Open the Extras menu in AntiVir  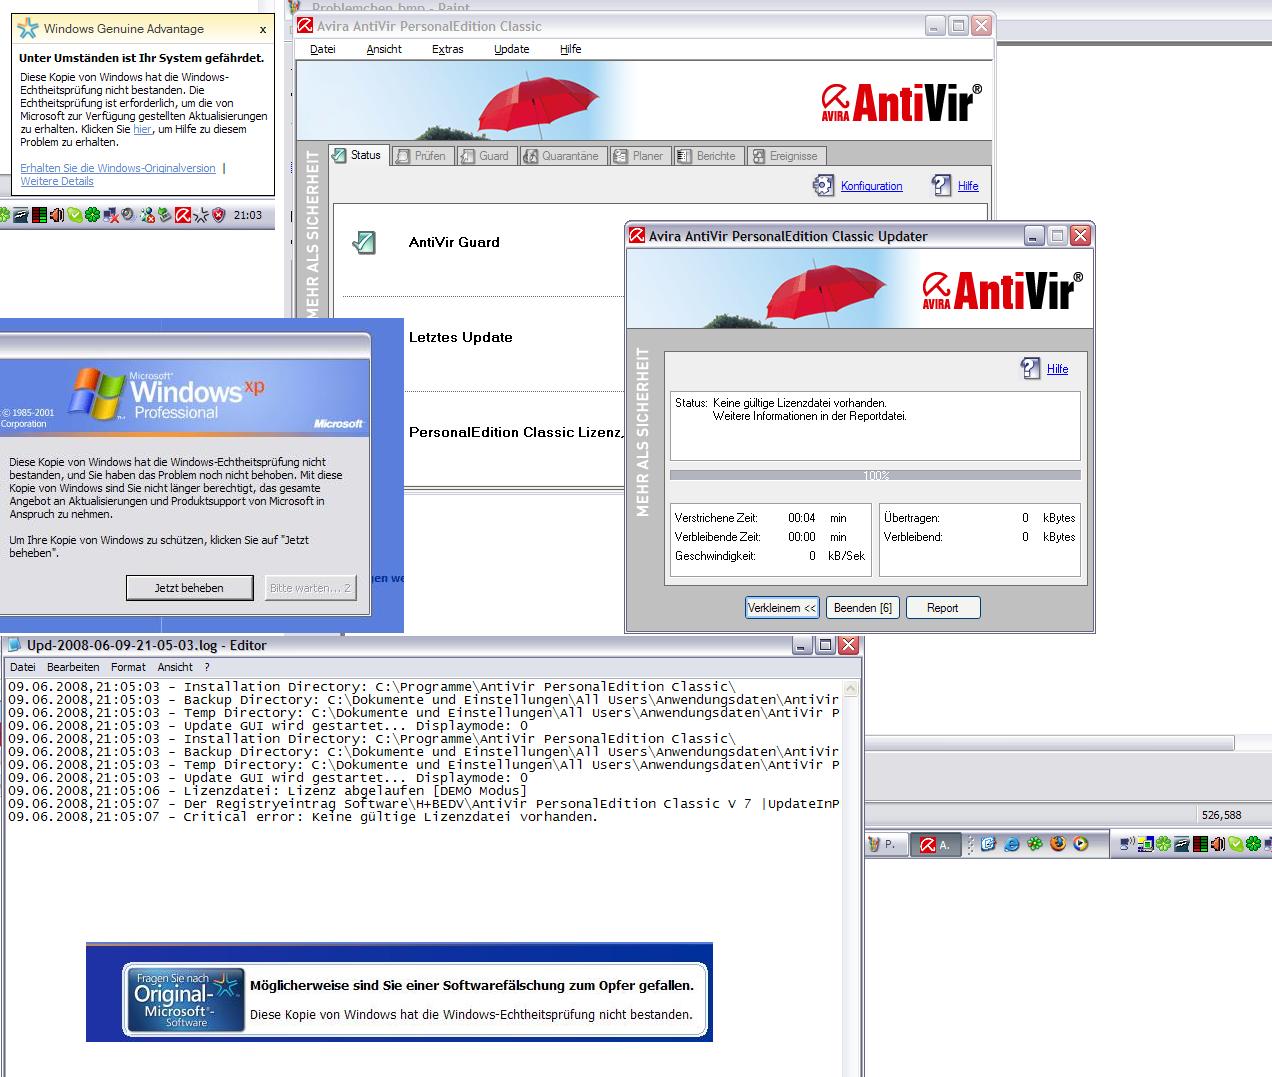point(448,49)
